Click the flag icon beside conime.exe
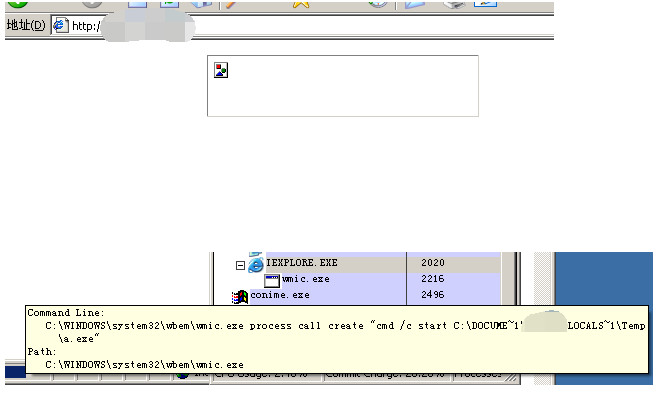This screenshot has width=666, height=394. click(x=240, y=296)
